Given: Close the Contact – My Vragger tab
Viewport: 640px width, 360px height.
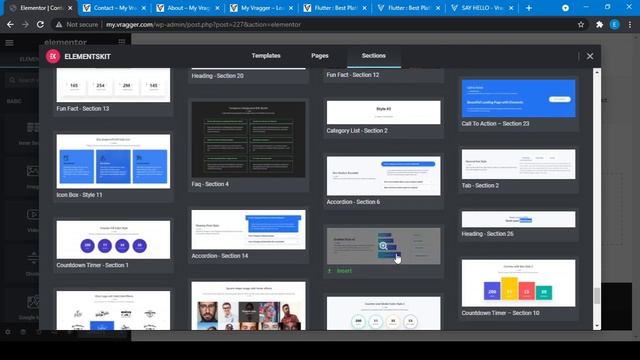Looking at the screenshot, I should [144, 8].
